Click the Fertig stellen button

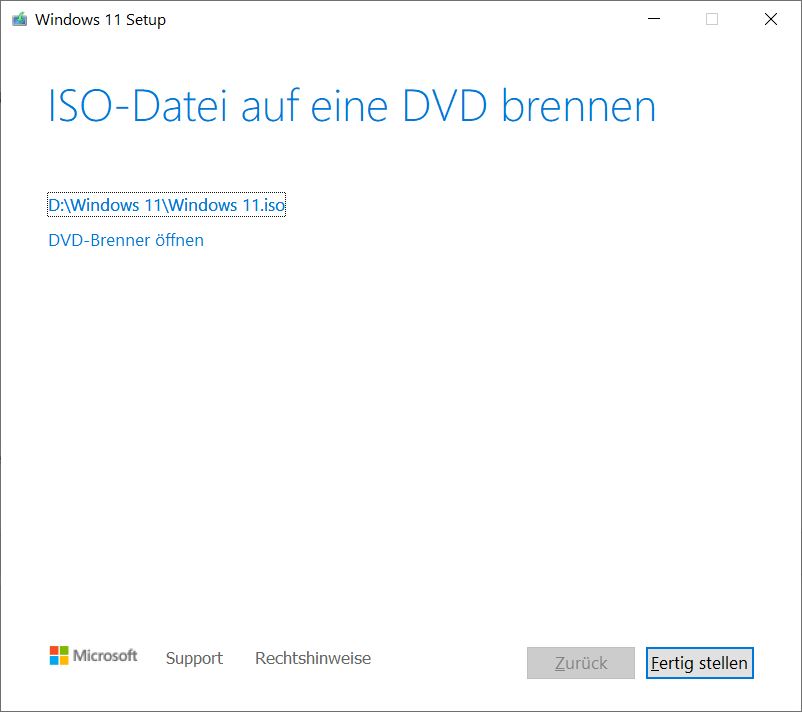[699, 663]
